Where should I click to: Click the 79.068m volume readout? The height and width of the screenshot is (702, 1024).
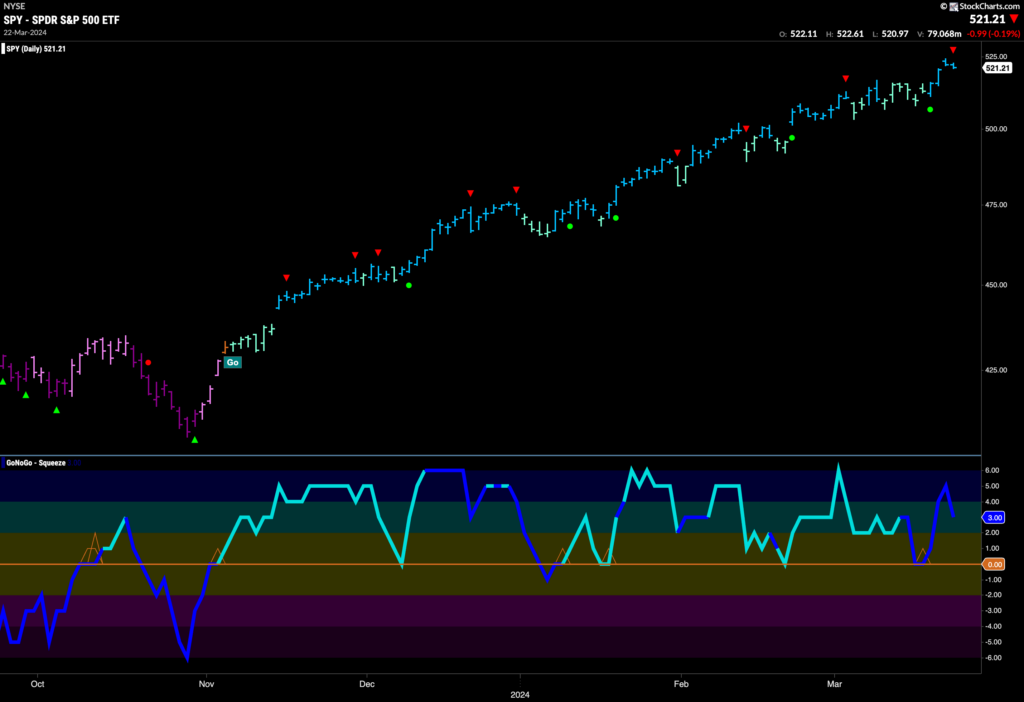(x=944, y=34)
